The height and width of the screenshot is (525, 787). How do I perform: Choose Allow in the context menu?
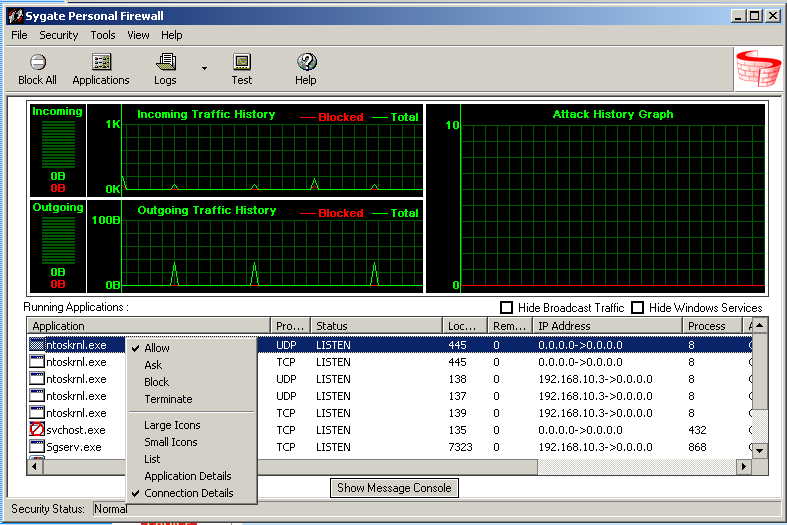(x=191, y=348)
